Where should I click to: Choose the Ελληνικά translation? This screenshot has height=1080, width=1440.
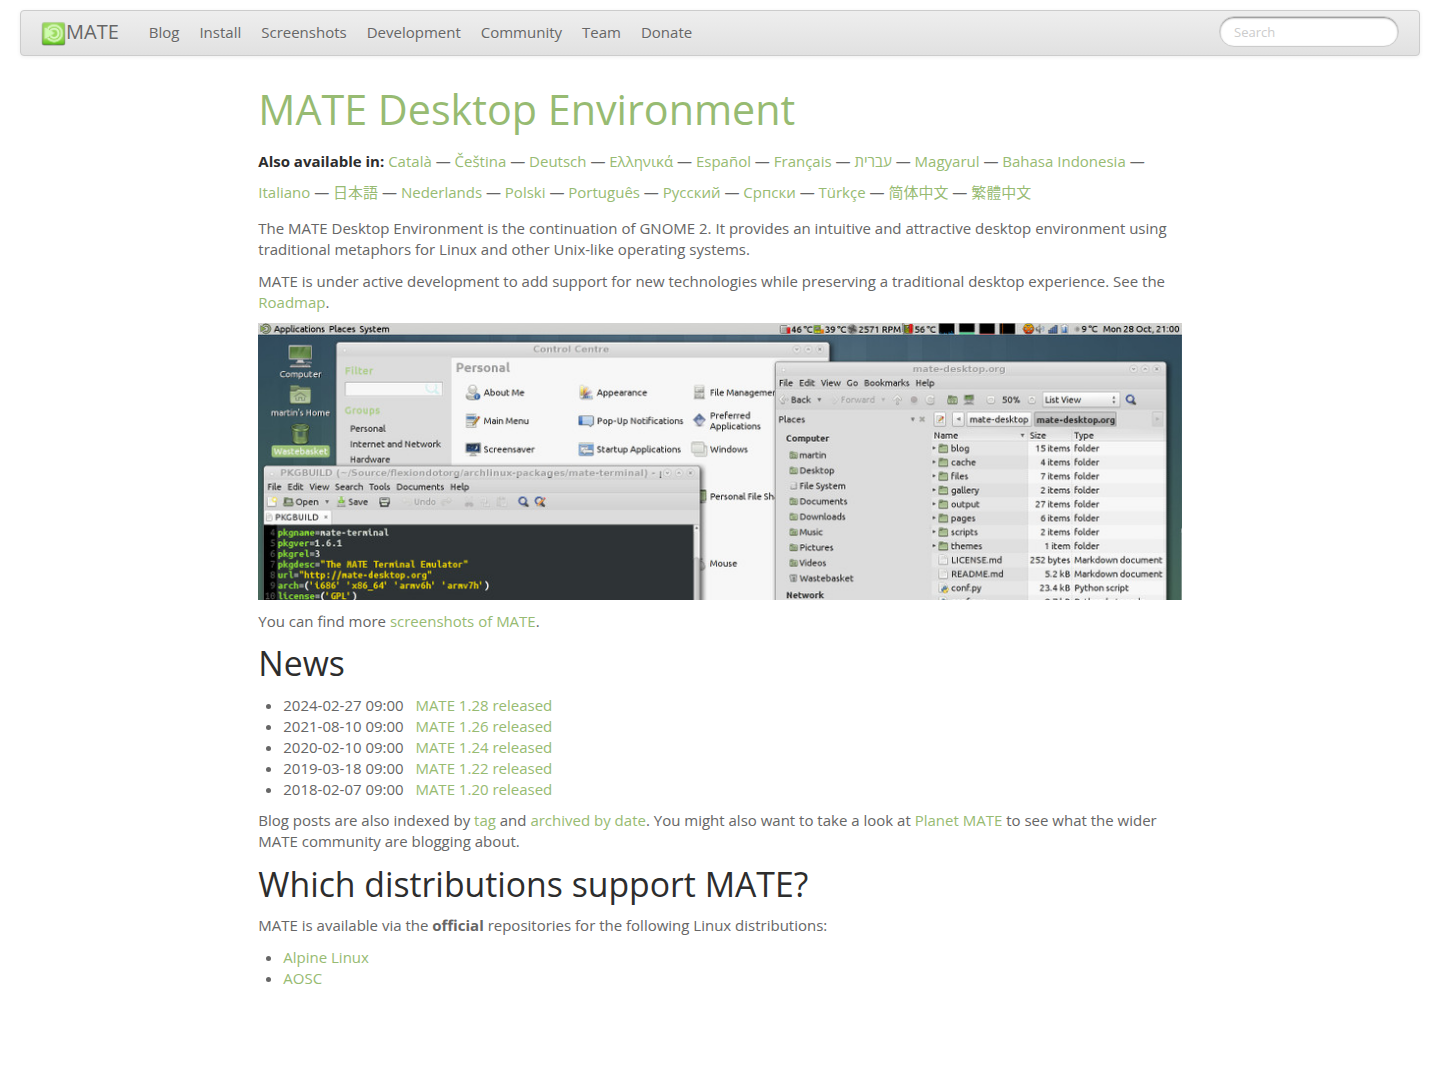point(641,162)
